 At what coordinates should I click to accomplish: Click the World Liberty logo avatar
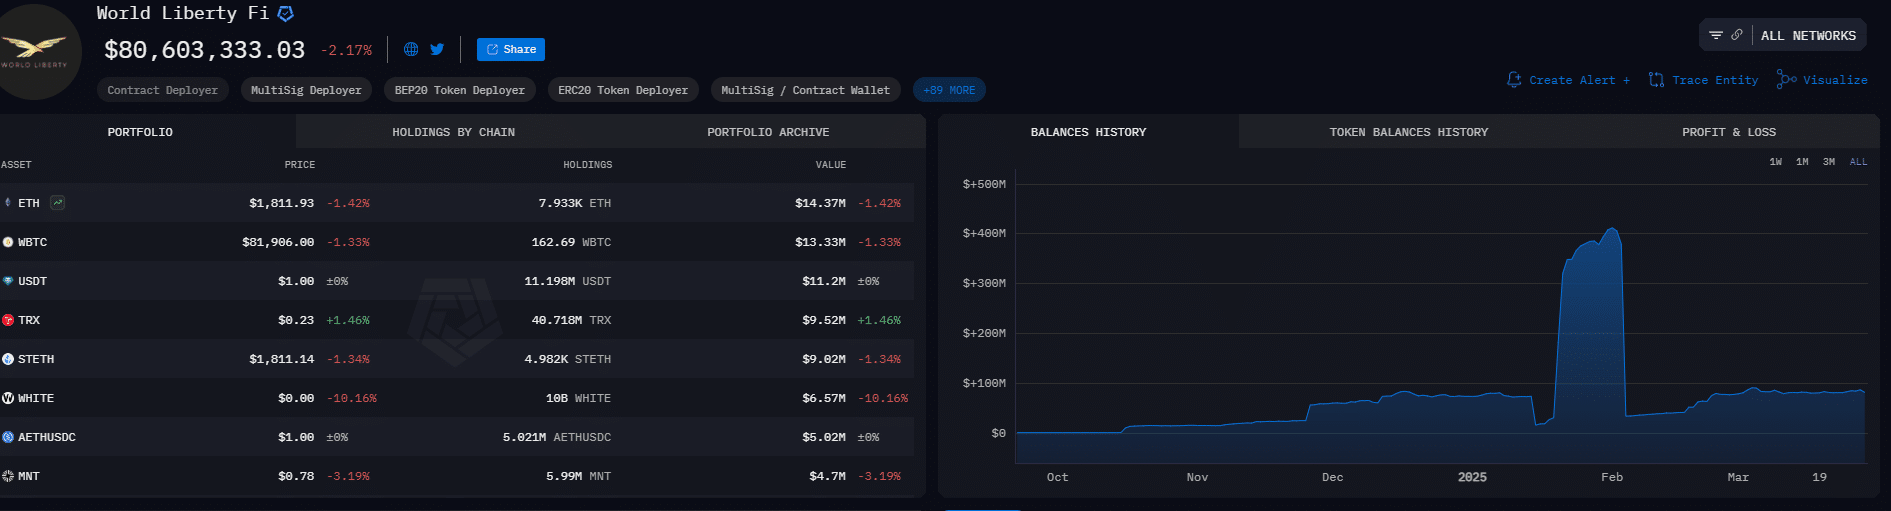35,51
